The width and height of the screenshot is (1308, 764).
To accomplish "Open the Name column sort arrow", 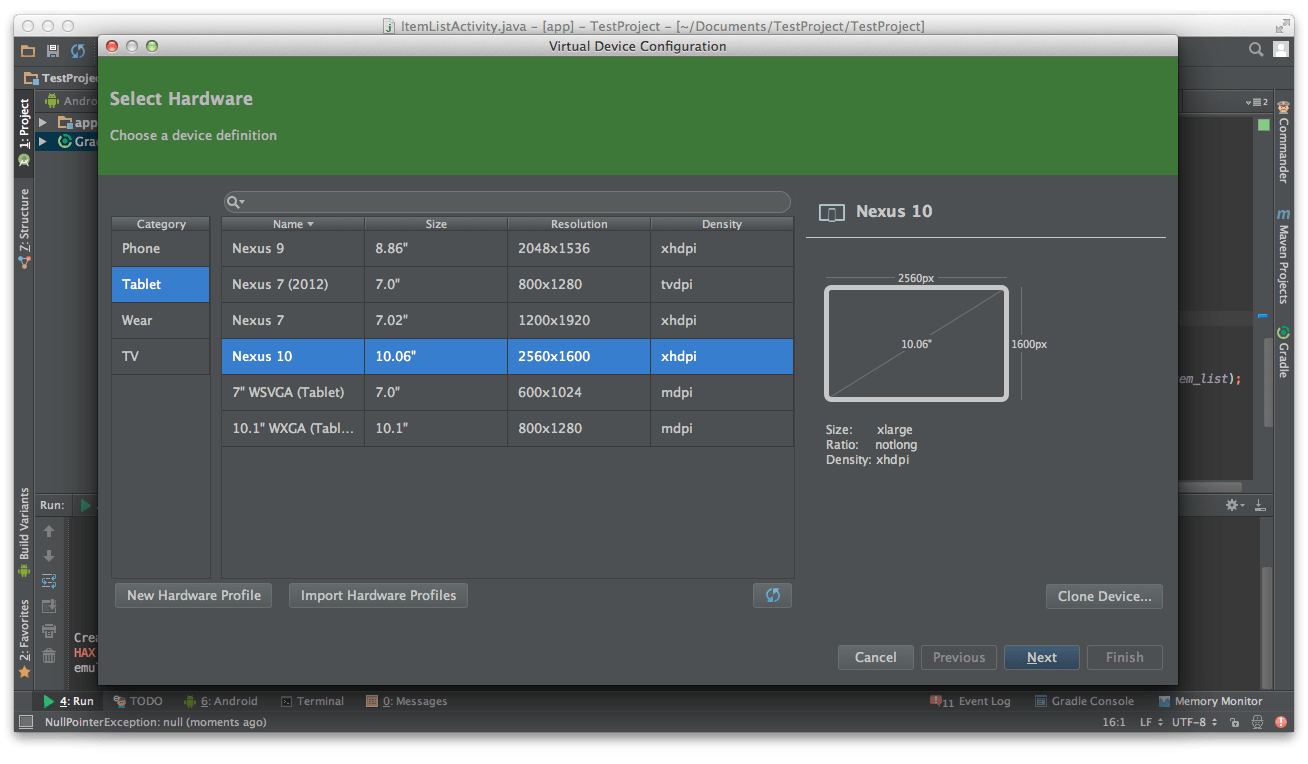I will (x=311, y=225).
